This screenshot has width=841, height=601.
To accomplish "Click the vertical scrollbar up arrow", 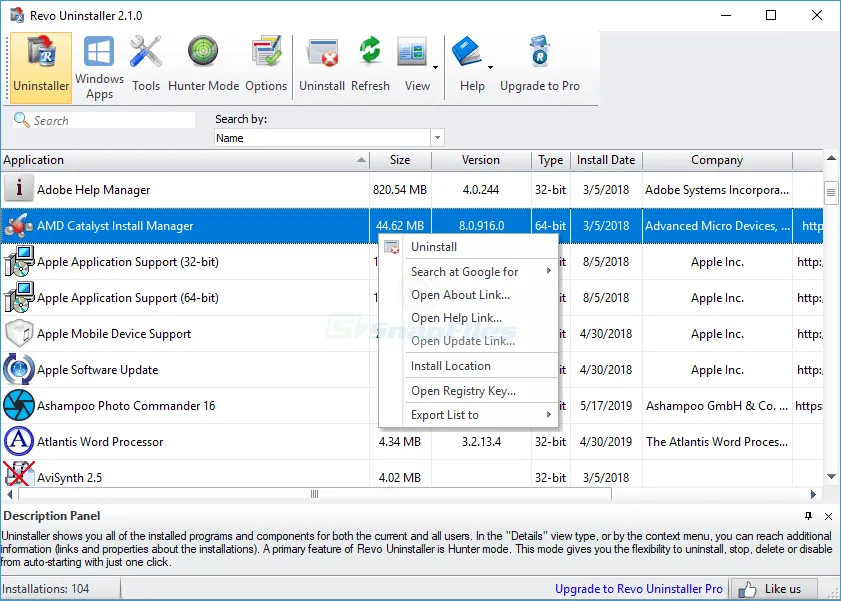I will tap(831, 158).
